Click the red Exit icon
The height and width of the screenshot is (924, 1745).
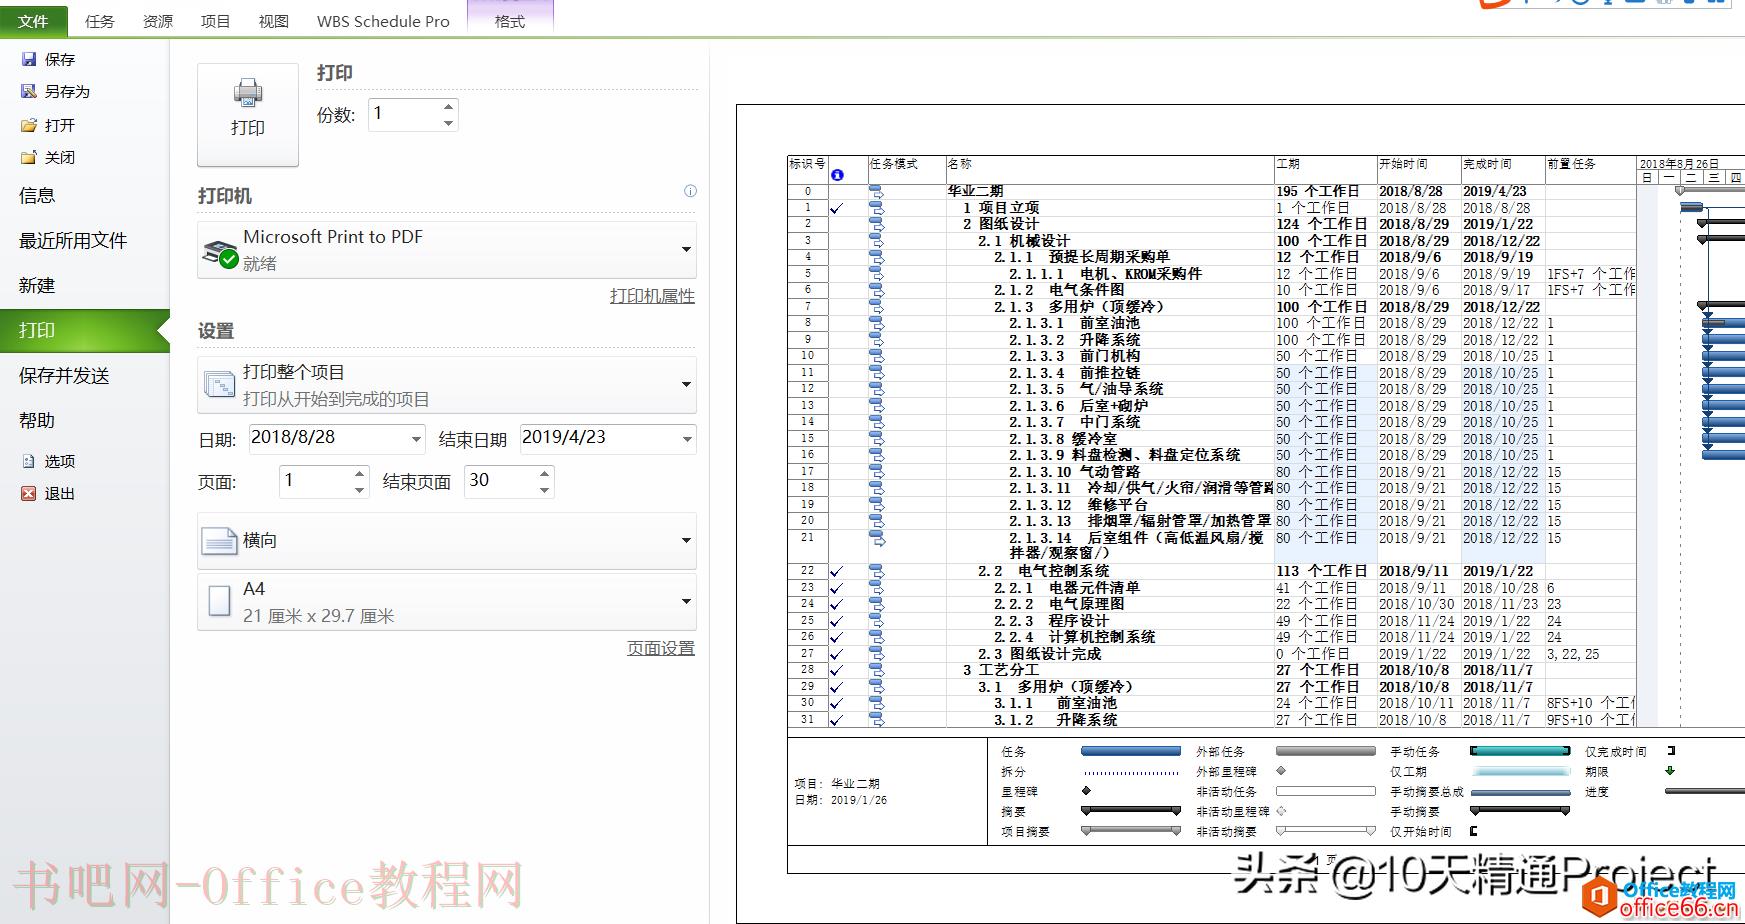(x=29, y=493)
